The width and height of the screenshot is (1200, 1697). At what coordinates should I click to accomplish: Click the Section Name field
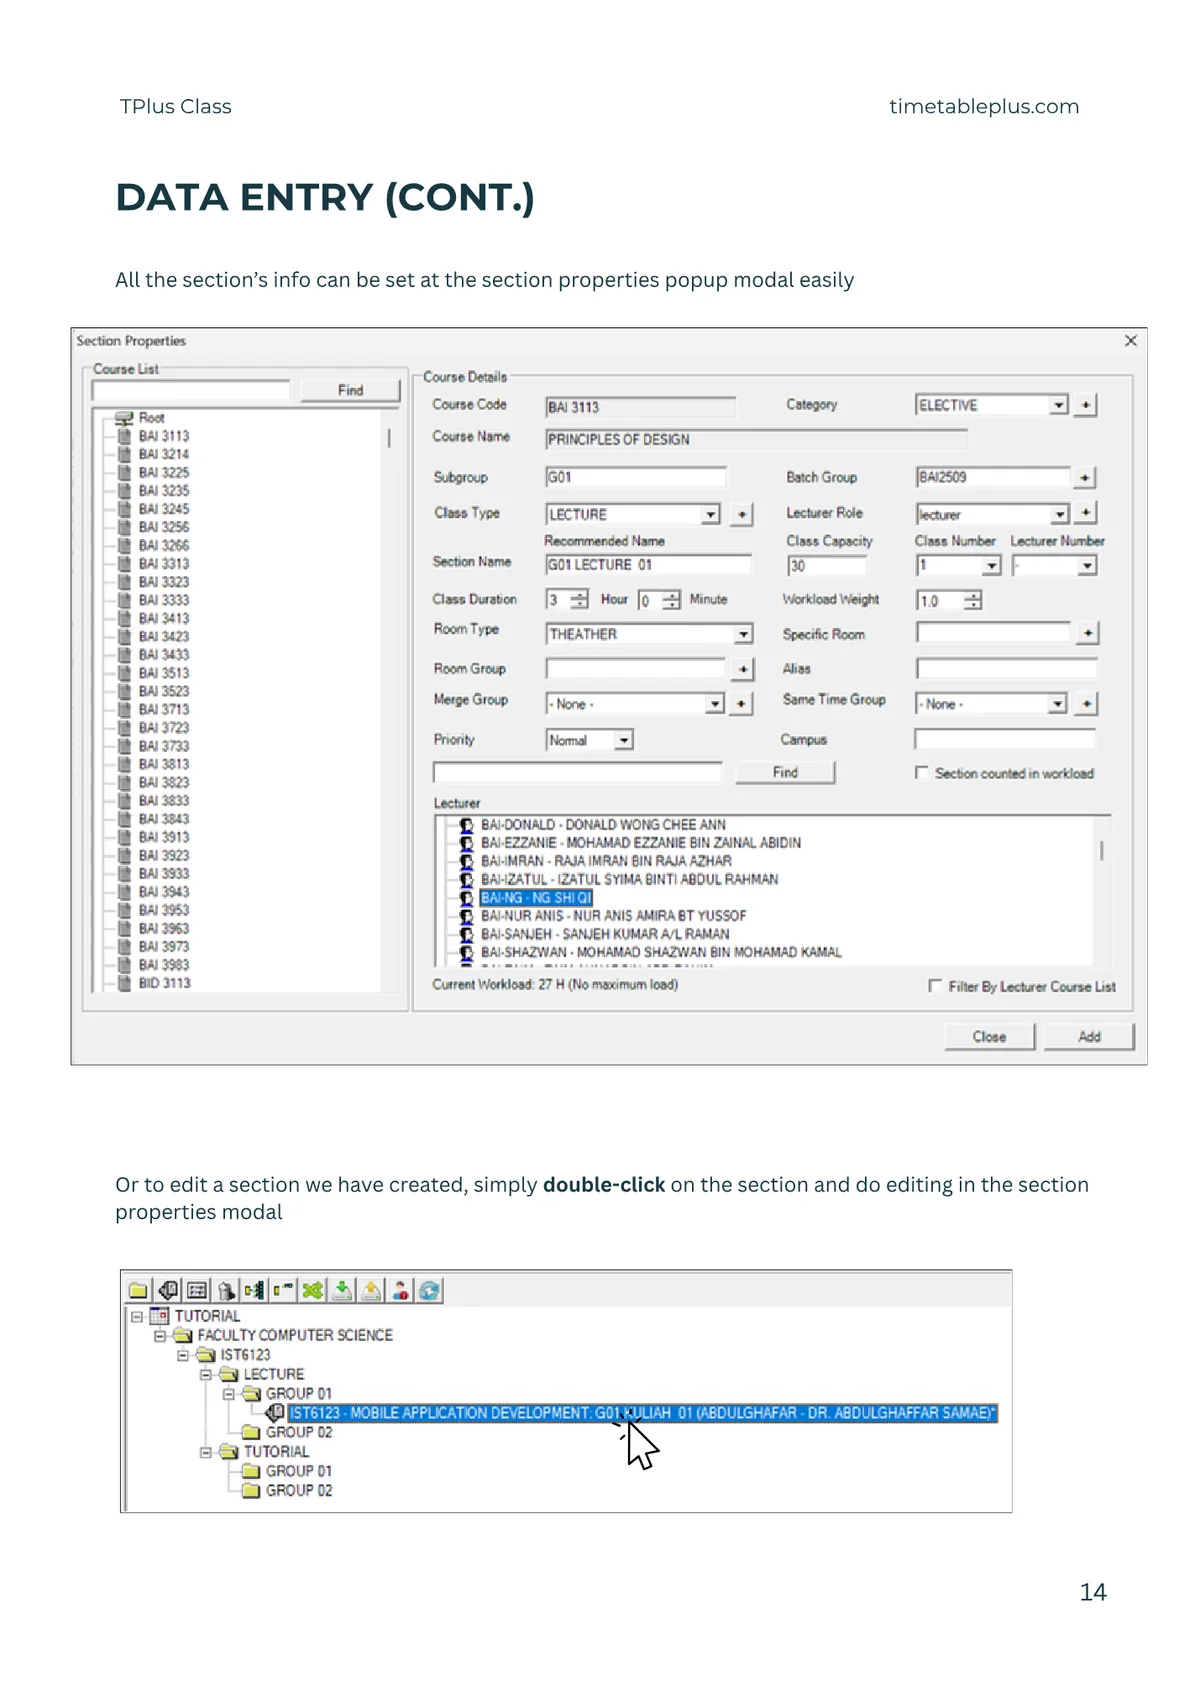[x=647, y=565]
